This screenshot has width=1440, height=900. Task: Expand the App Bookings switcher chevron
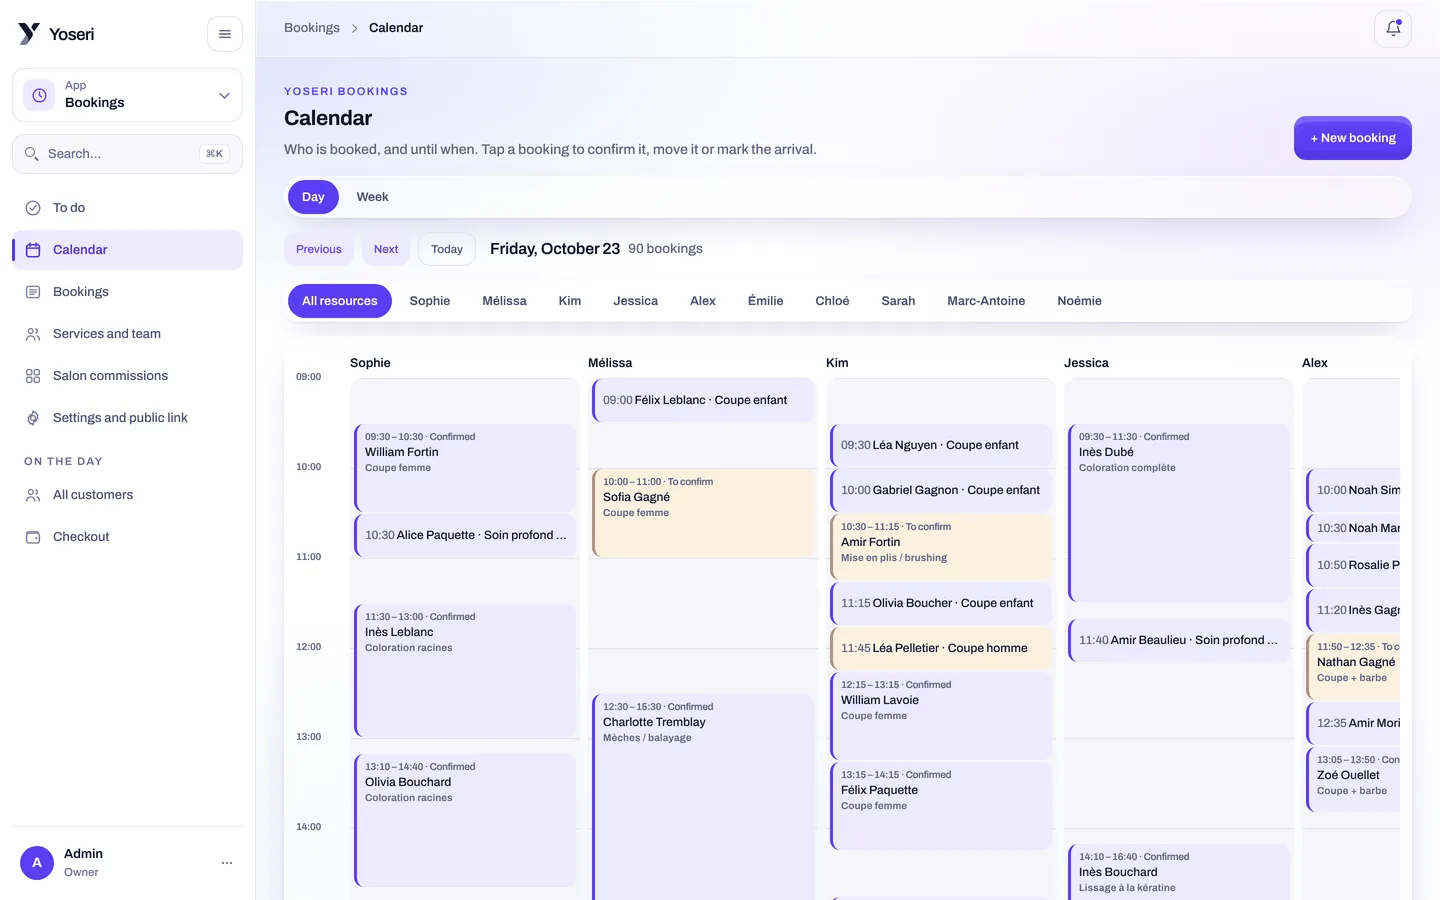(x=224, y=95)
